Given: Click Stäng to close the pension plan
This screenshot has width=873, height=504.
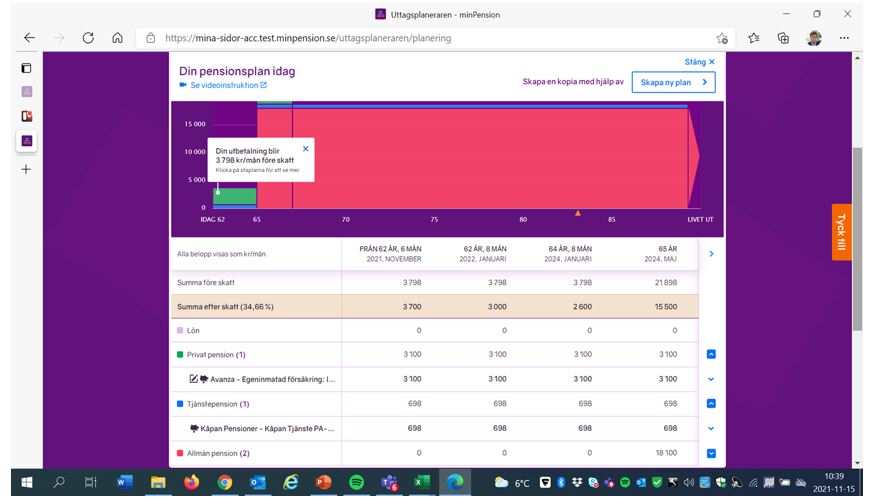Looking at the screenshot, I should (x=699, y=62).
